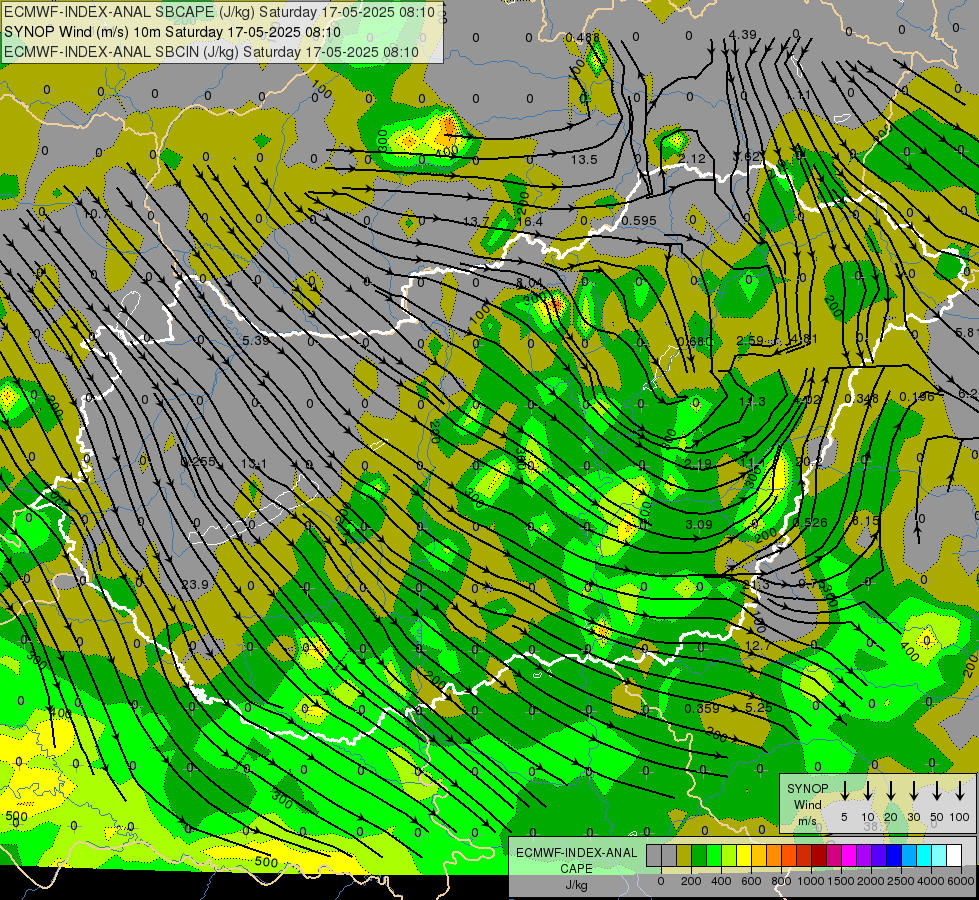Click the SYNOP Wind m/s legend label
Image resolution: width=979 pixels, height=900 pixels.
click(x=807, y=804)
